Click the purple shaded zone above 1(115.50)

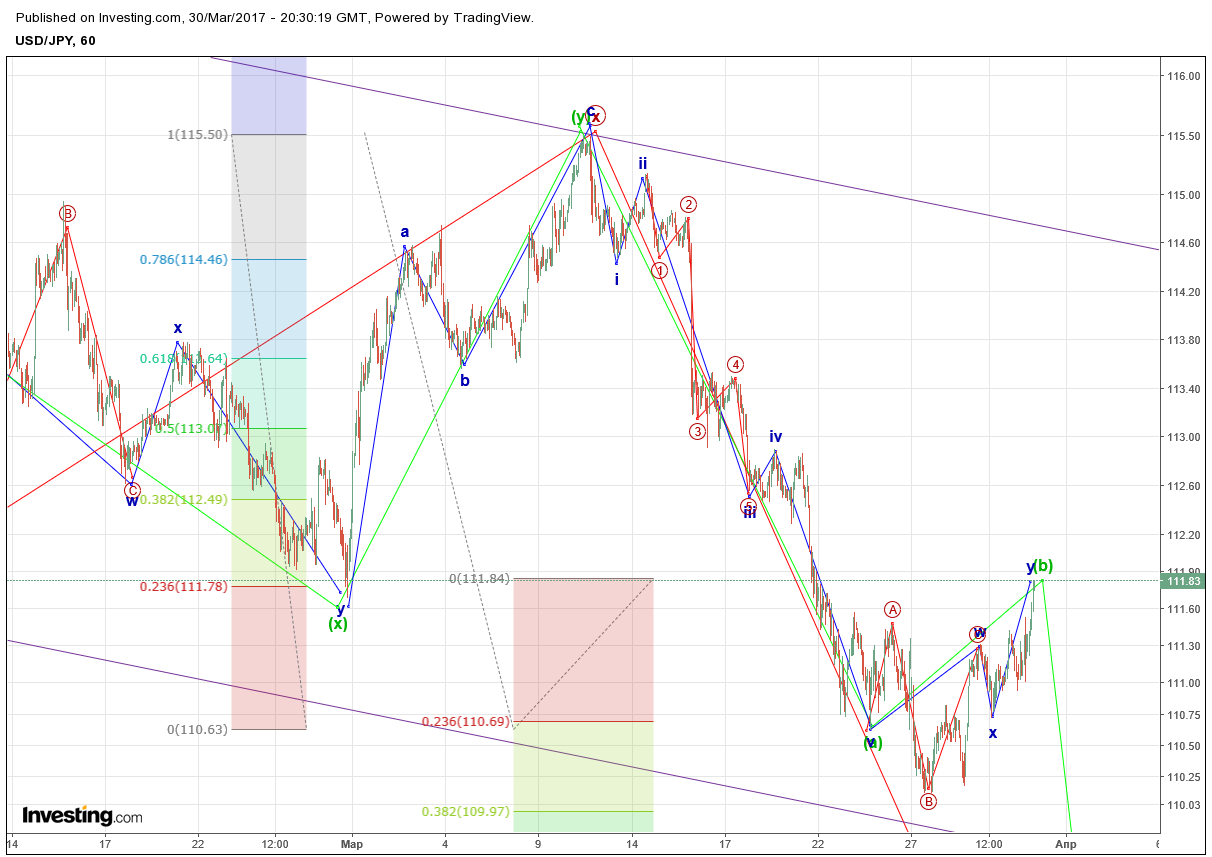268,96
